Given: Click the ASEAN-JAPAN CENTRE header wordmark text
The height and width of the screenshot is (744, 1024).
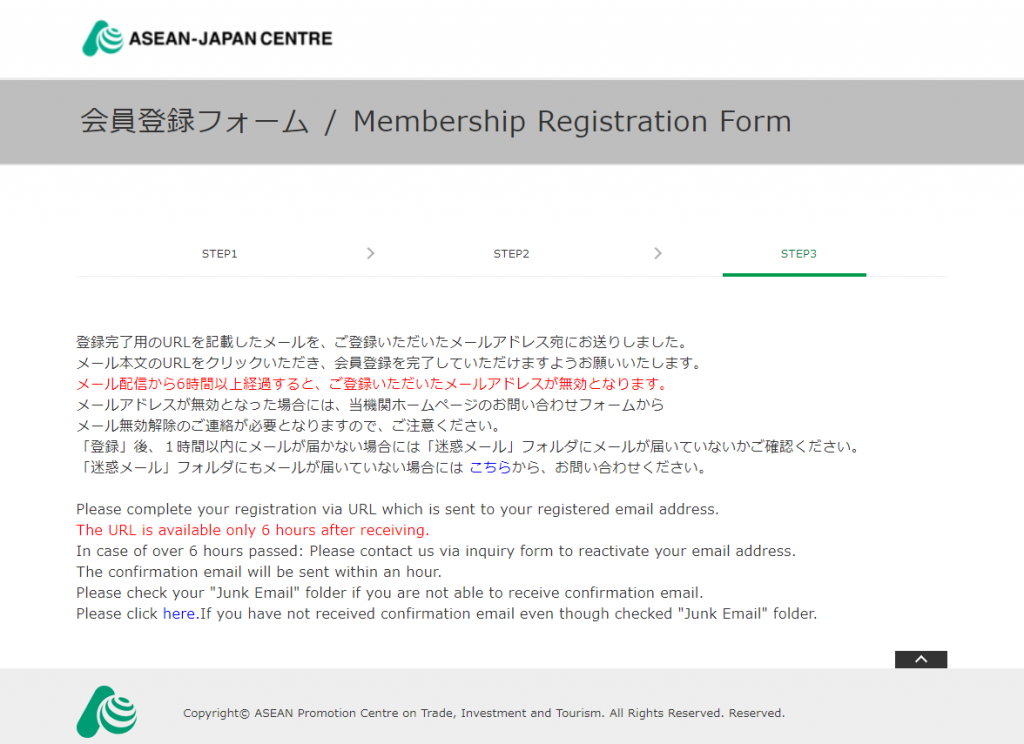Looking at the screenshot, I should click(231, 39).
